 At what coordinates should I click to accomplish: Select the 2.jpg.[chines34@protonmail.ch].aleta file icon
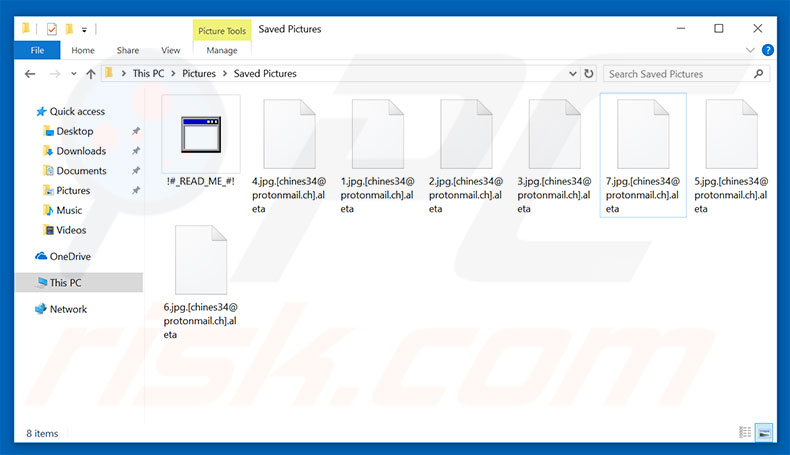pyautogui.click(x=466, y=134)
